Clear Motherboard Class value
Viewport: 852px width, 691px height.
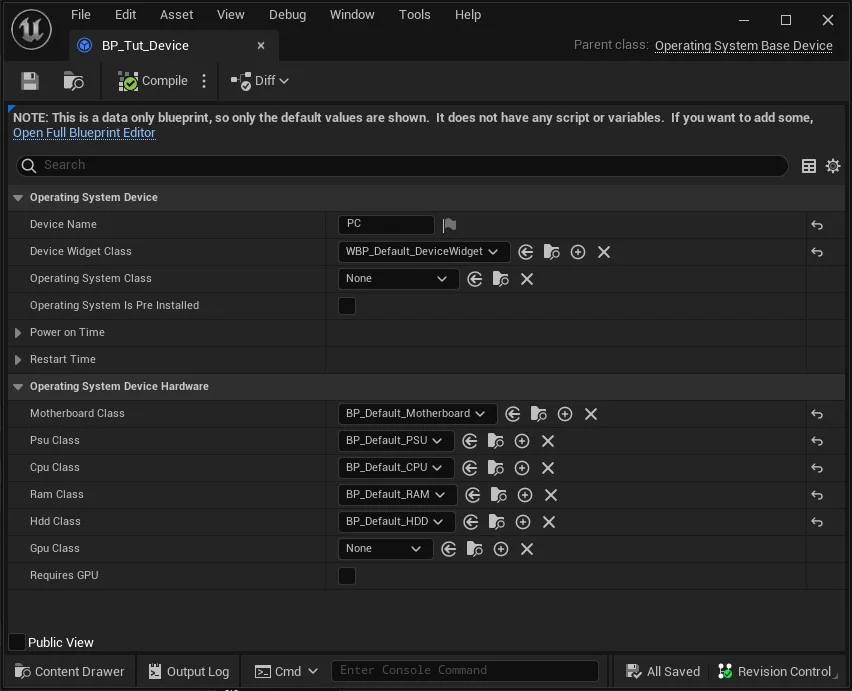coord(591,414)
